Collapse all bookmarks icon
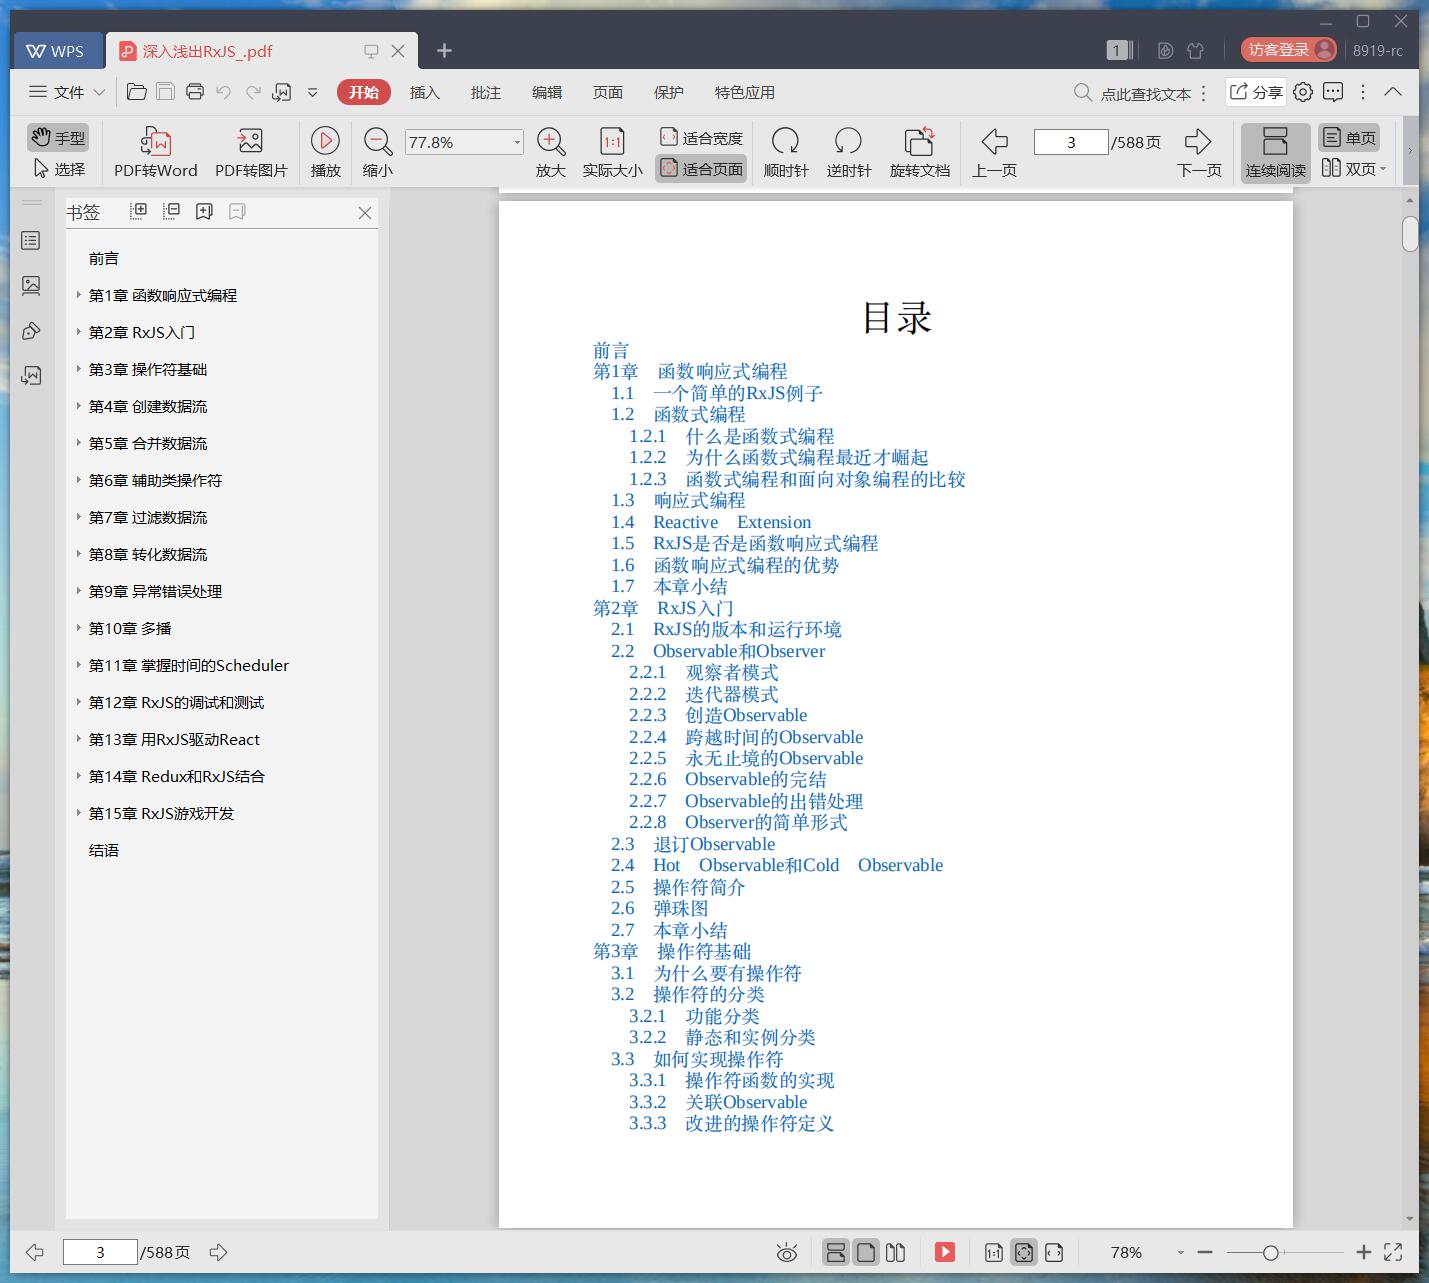 pos(172,211)
